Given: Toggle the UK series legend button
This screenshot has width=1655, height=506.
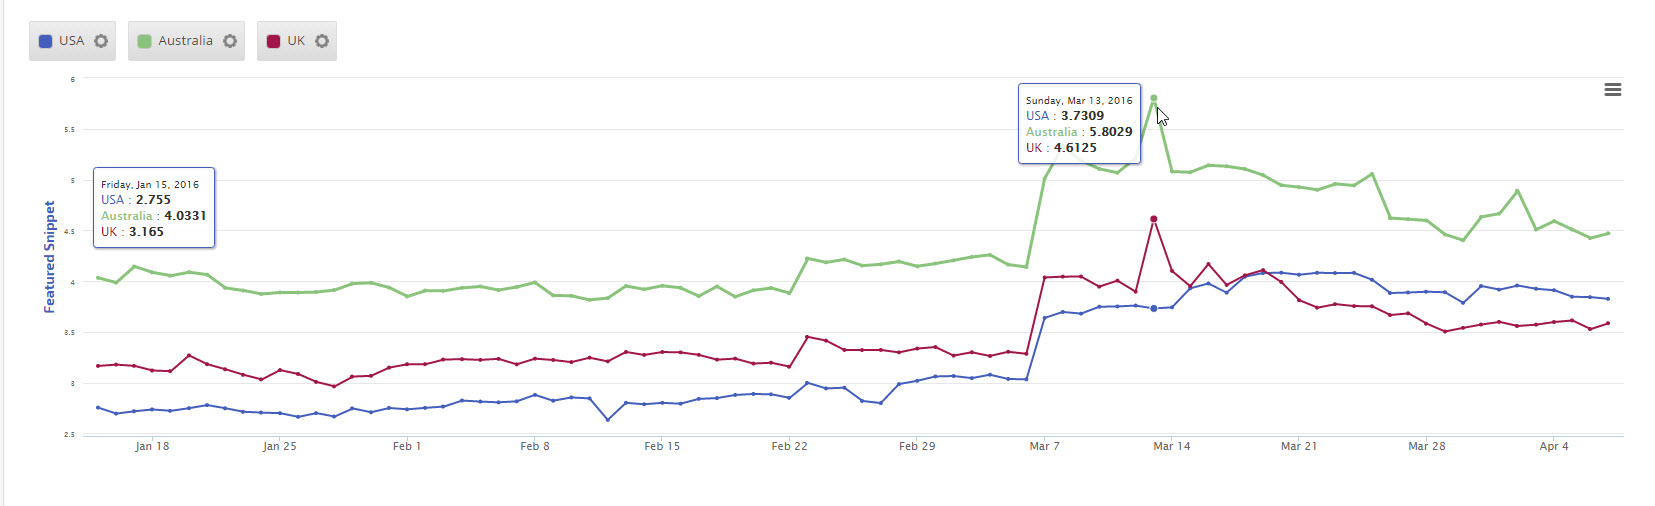Looking at the screenshot, I should click(x=295, y=41).
